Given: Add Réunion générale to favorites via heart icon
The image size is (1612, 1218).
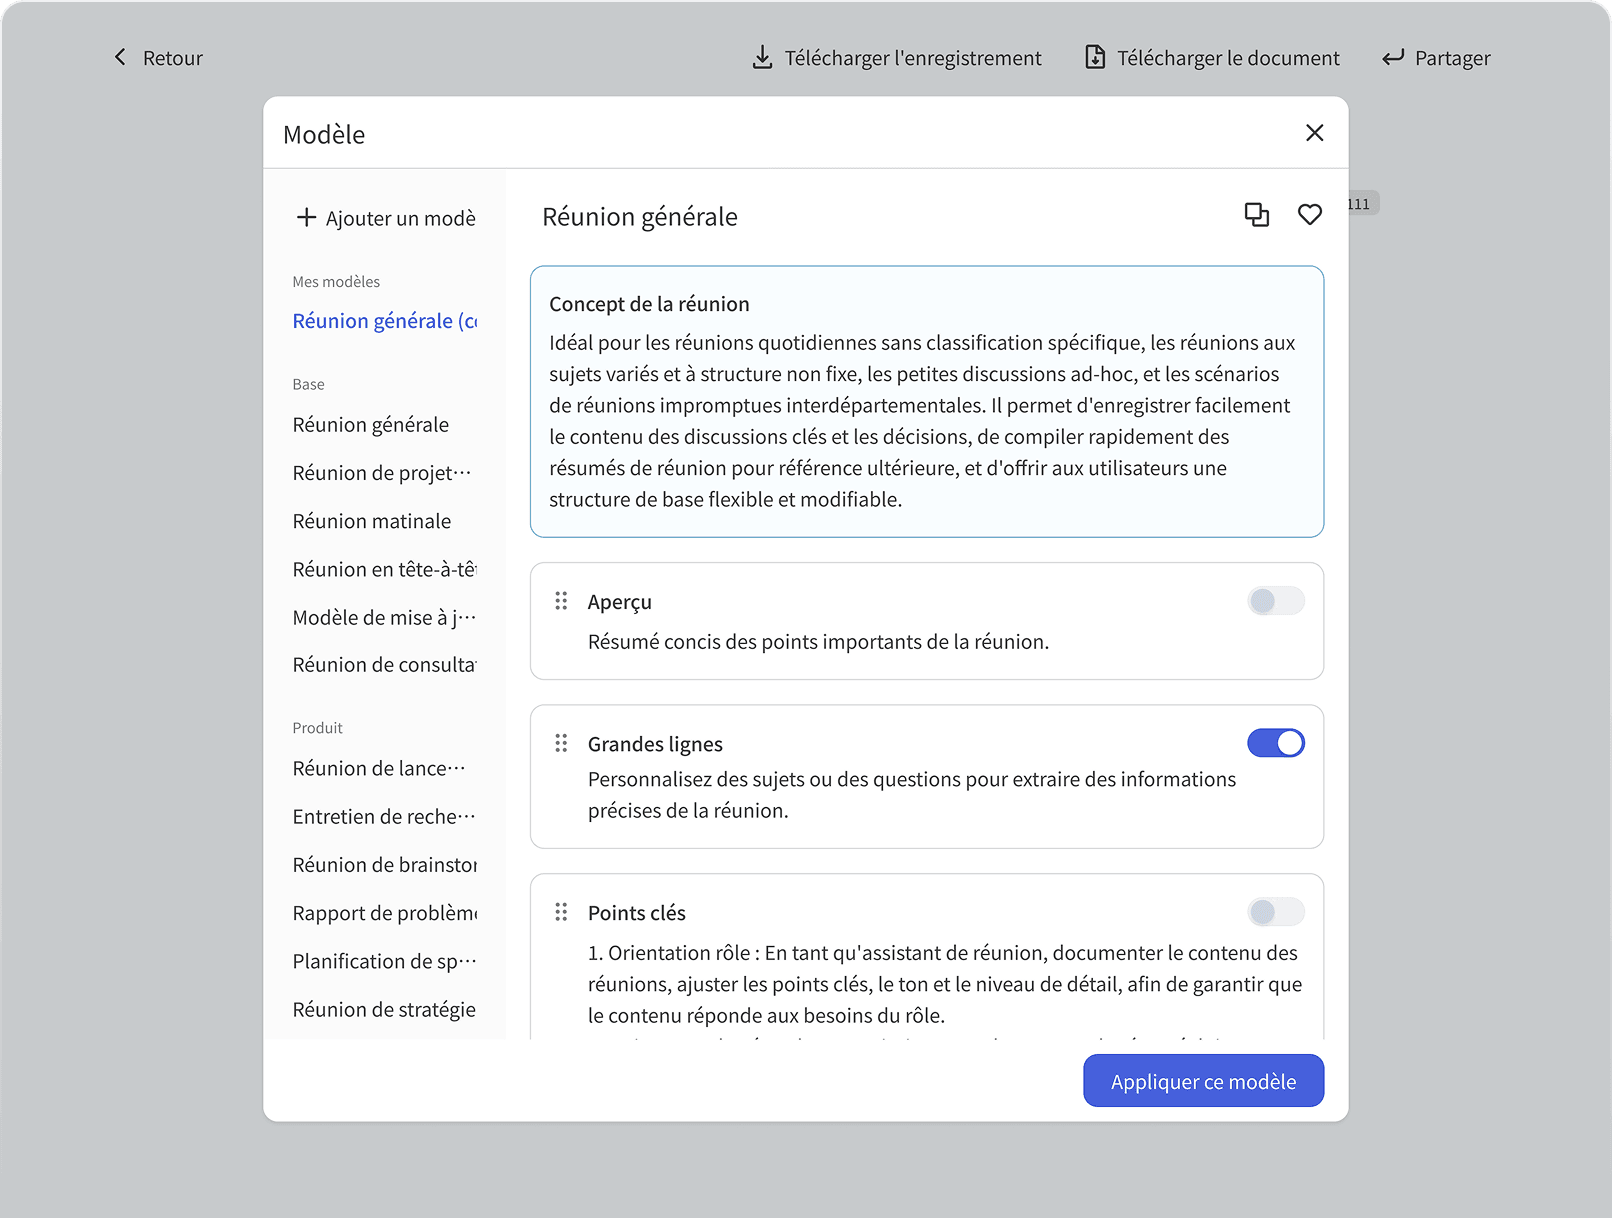Looking at the screenshot, I should point(1310,214).
